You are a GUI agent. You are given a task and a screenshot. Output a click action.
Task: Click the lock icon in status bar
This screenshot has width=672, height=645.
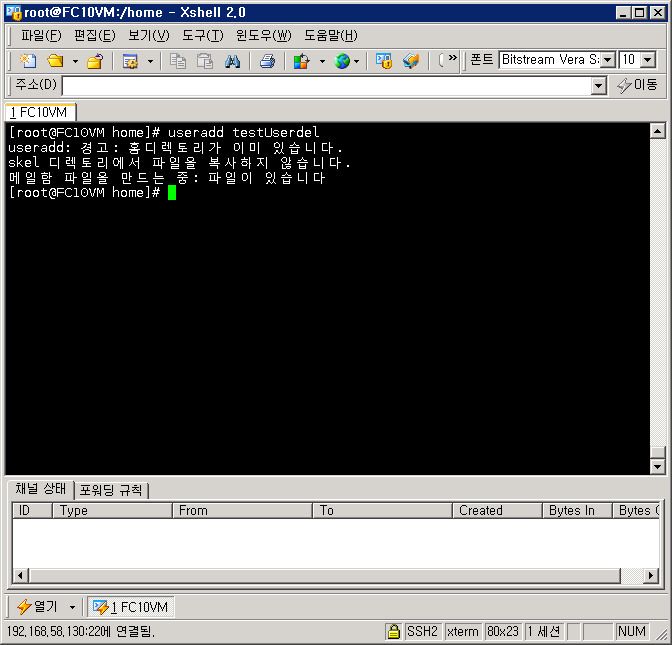[x=393, y=632]
